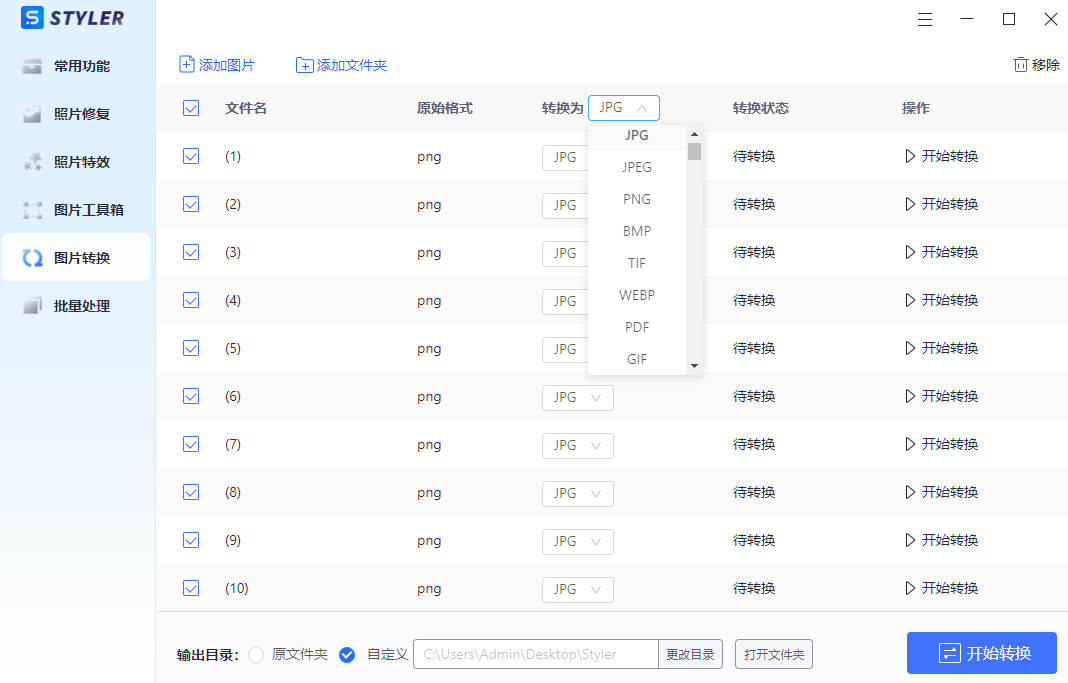Open the format dropdown for file (1)

[x=565, y=157]
